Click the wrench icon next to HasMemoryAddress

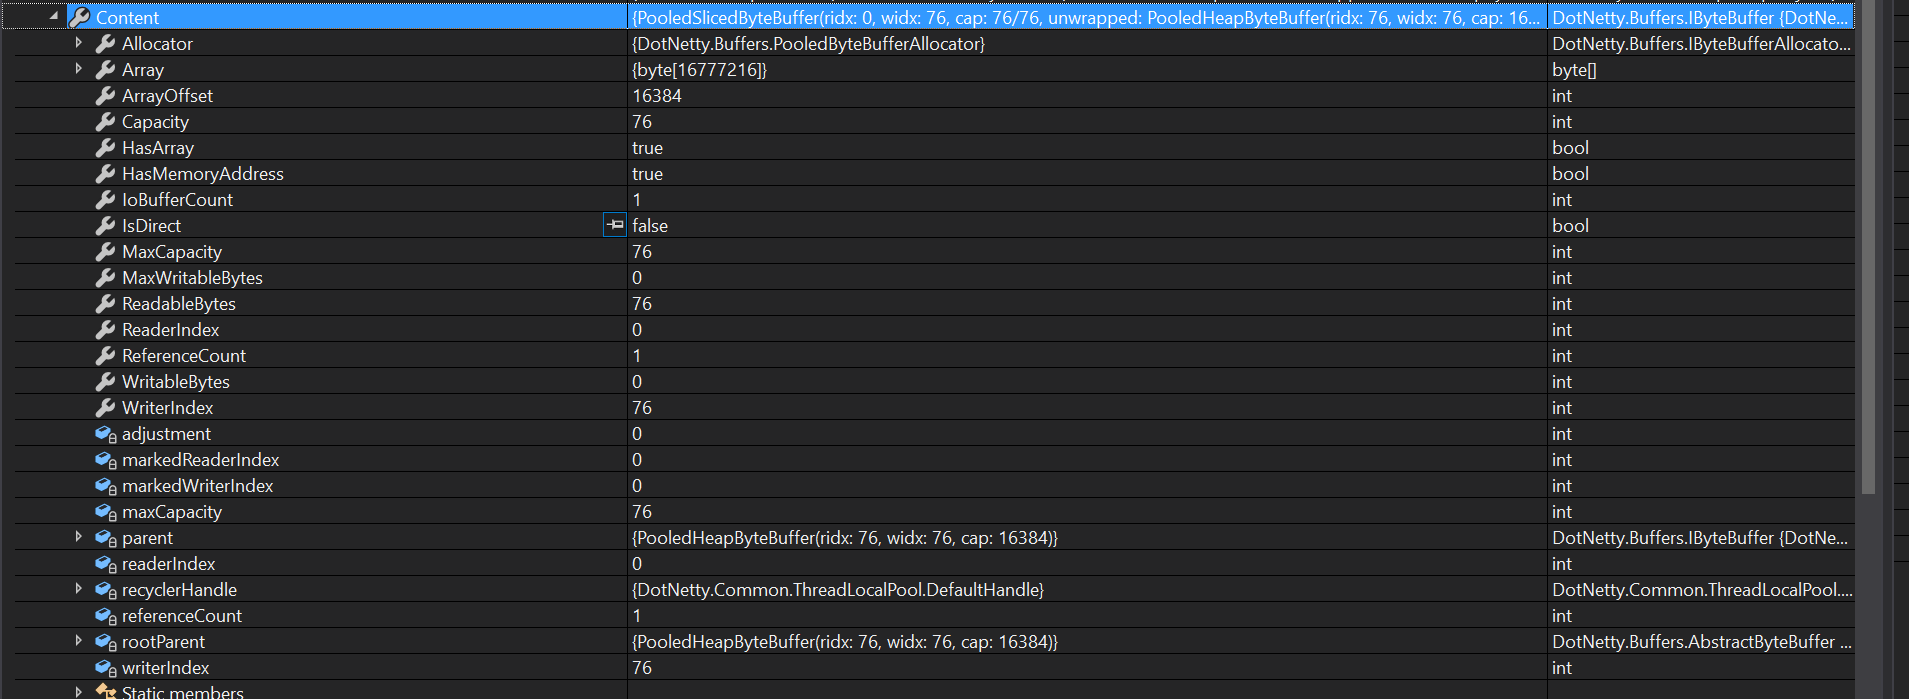[x=106, y=173]
